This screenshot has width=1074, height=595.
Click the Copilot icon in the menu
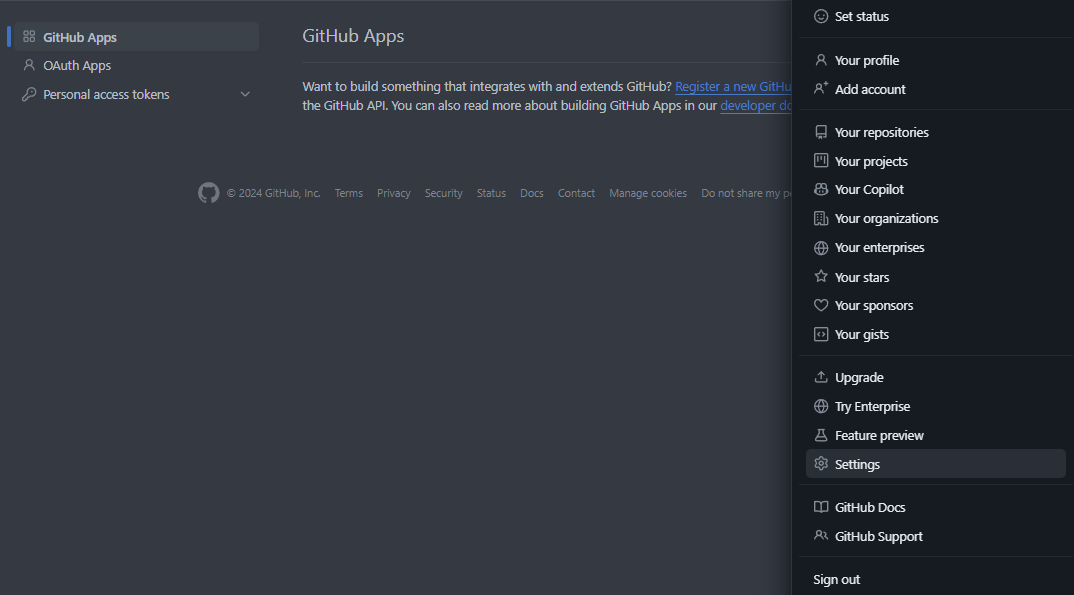click(x=821, y=190)
